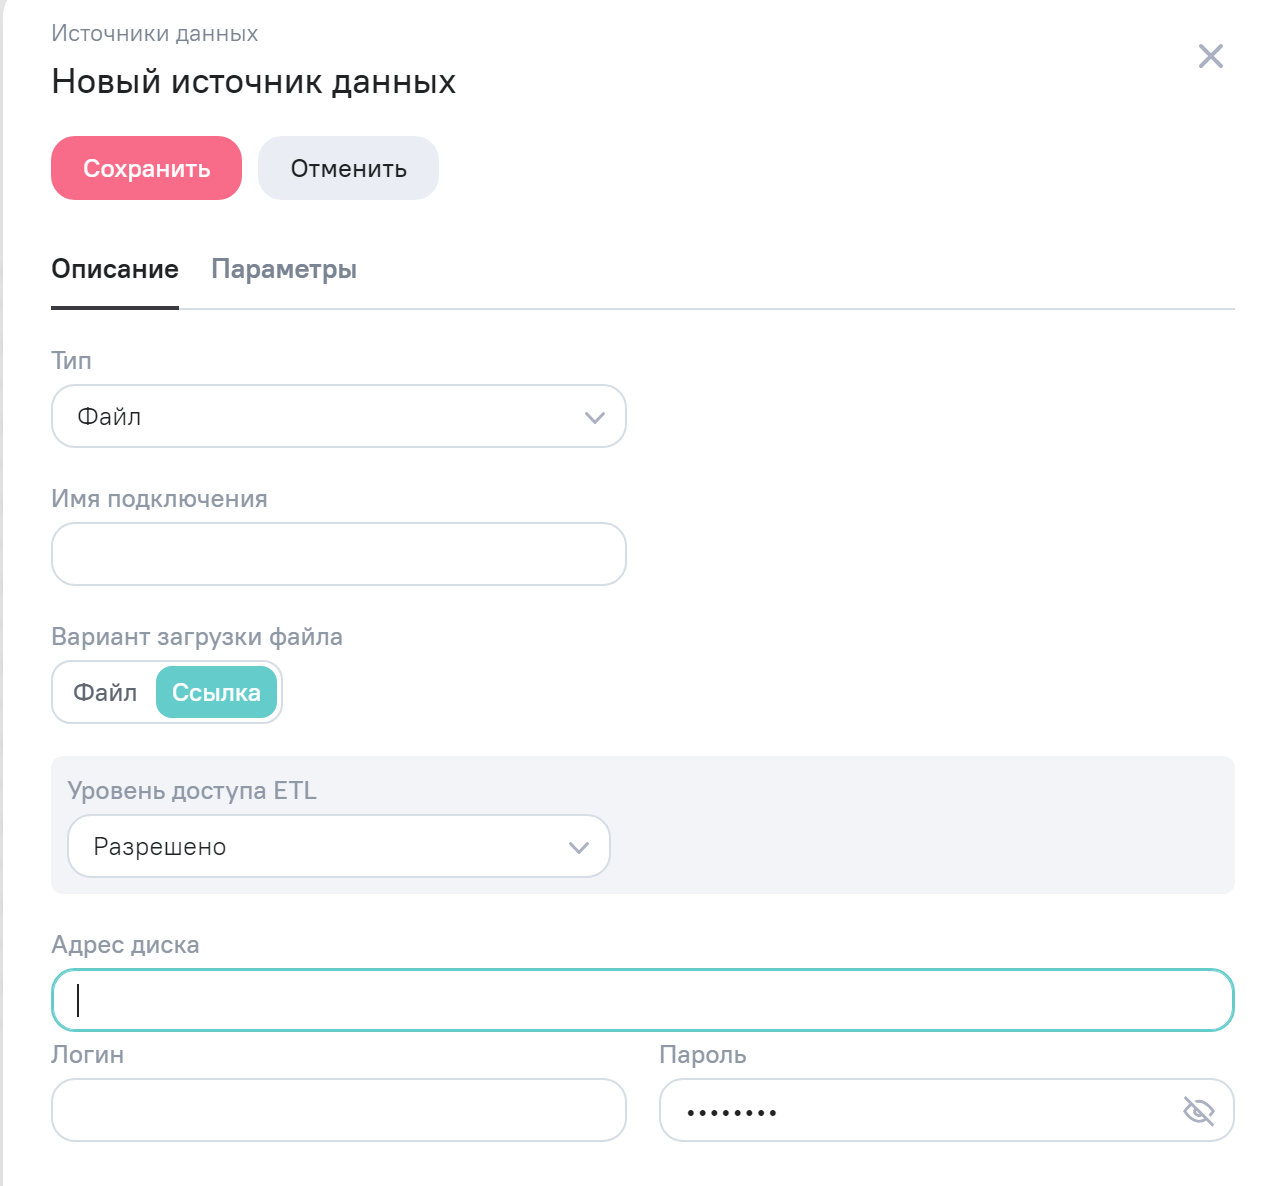The image size is (1282, 1186).
Task: Click the Источники данных breadcrumb text
Action: click(155, 33)
